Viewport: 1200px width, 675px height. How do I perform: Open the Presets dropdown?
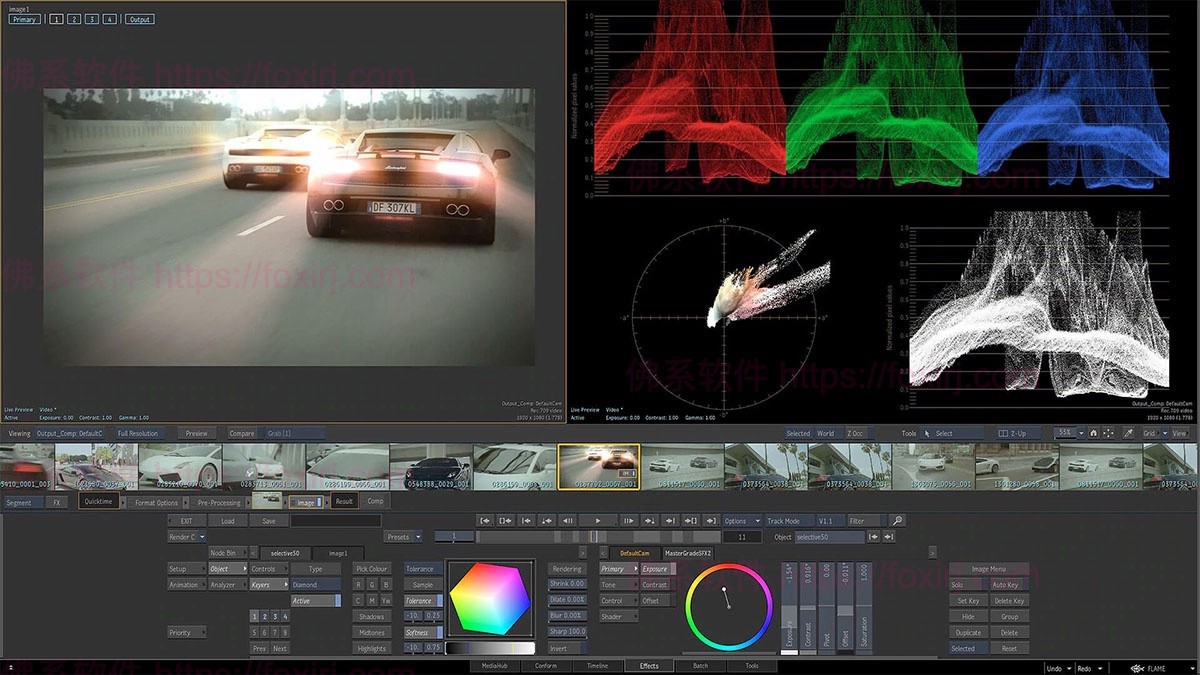[x=403, y=537]
